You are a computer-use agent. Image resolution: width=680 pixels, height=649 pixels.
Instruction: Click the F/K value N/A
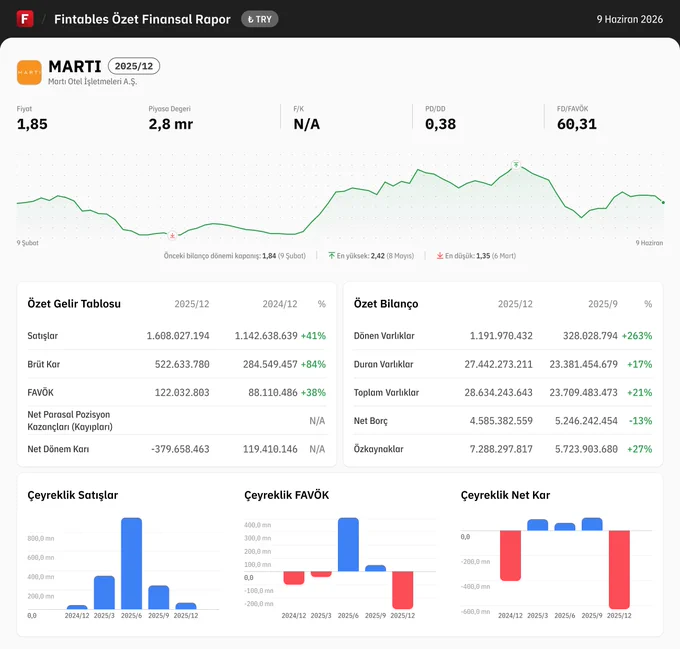pyautogui.click(x=307, y=124)
